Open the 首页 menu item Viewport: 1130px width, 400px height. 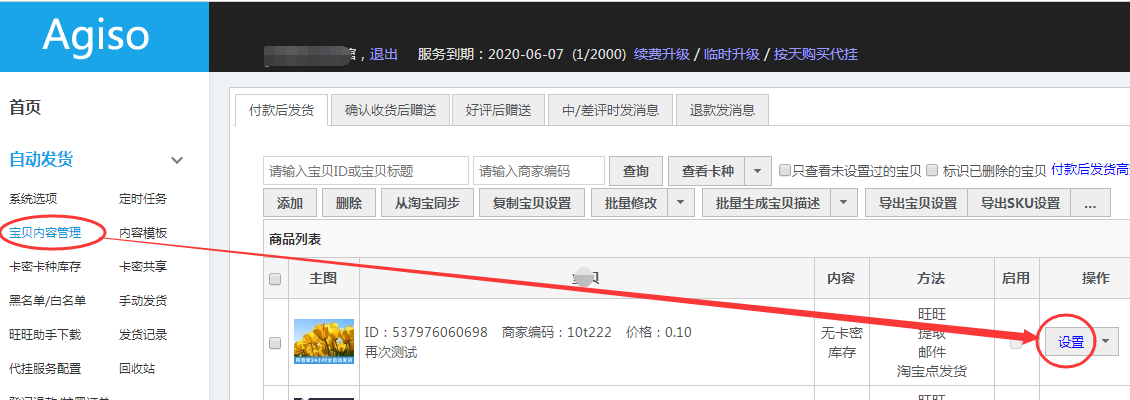[25, 108]
